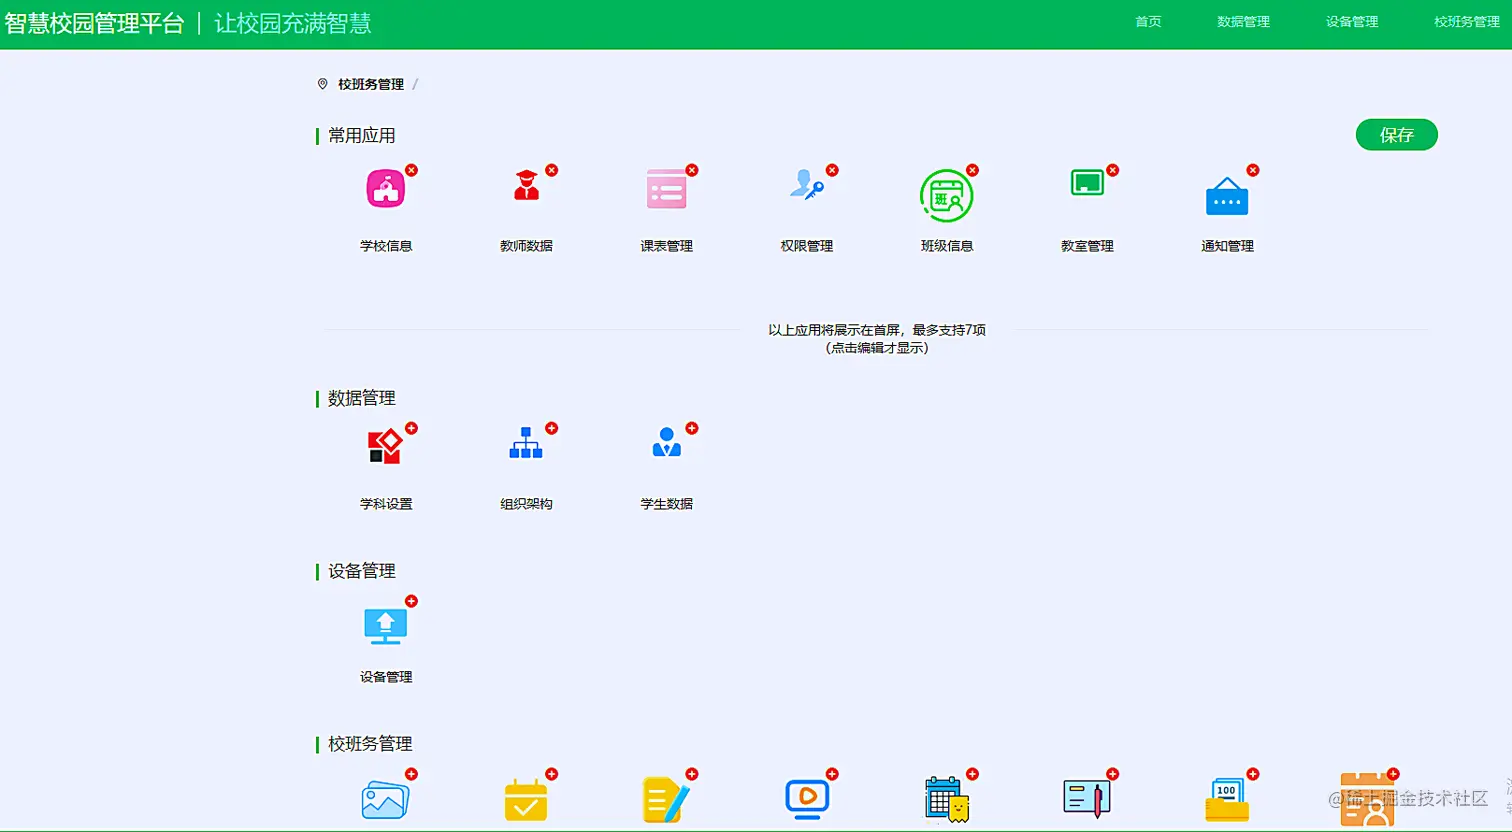Add the calendar checkmark app via plus badge

point(551,774)
